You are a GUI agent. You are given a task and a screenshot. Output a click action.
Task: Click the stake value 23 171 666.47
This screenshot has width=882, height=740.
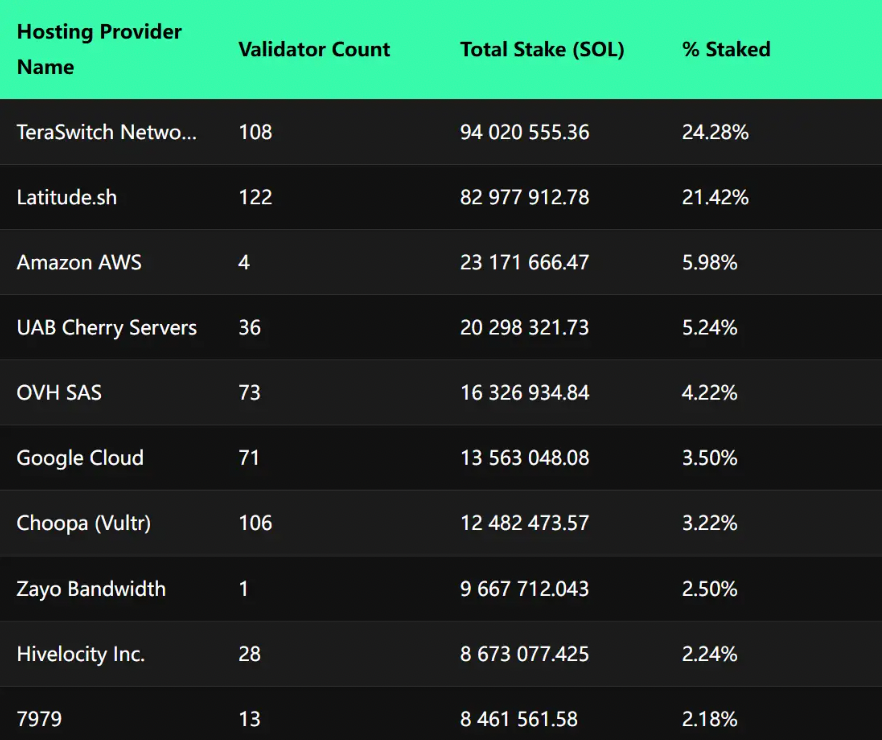(x=525, y=263)
